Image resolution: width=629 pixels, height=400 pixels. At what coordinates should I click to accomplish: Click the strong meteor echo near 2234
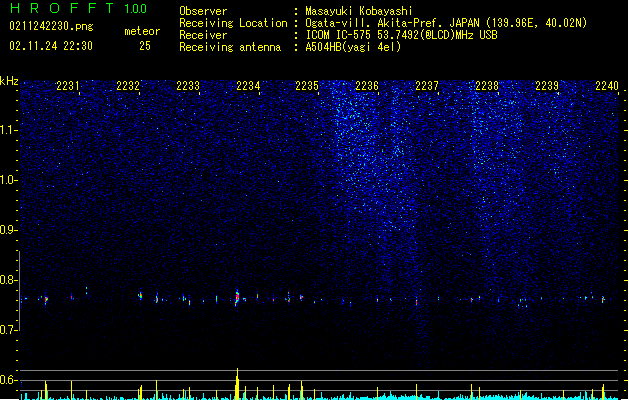237,298
